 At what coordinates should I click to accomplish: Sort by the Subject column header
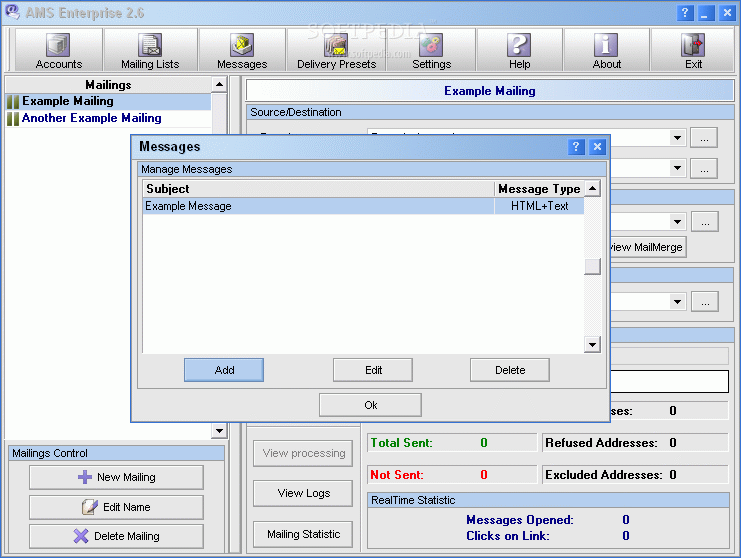point(319,189)
